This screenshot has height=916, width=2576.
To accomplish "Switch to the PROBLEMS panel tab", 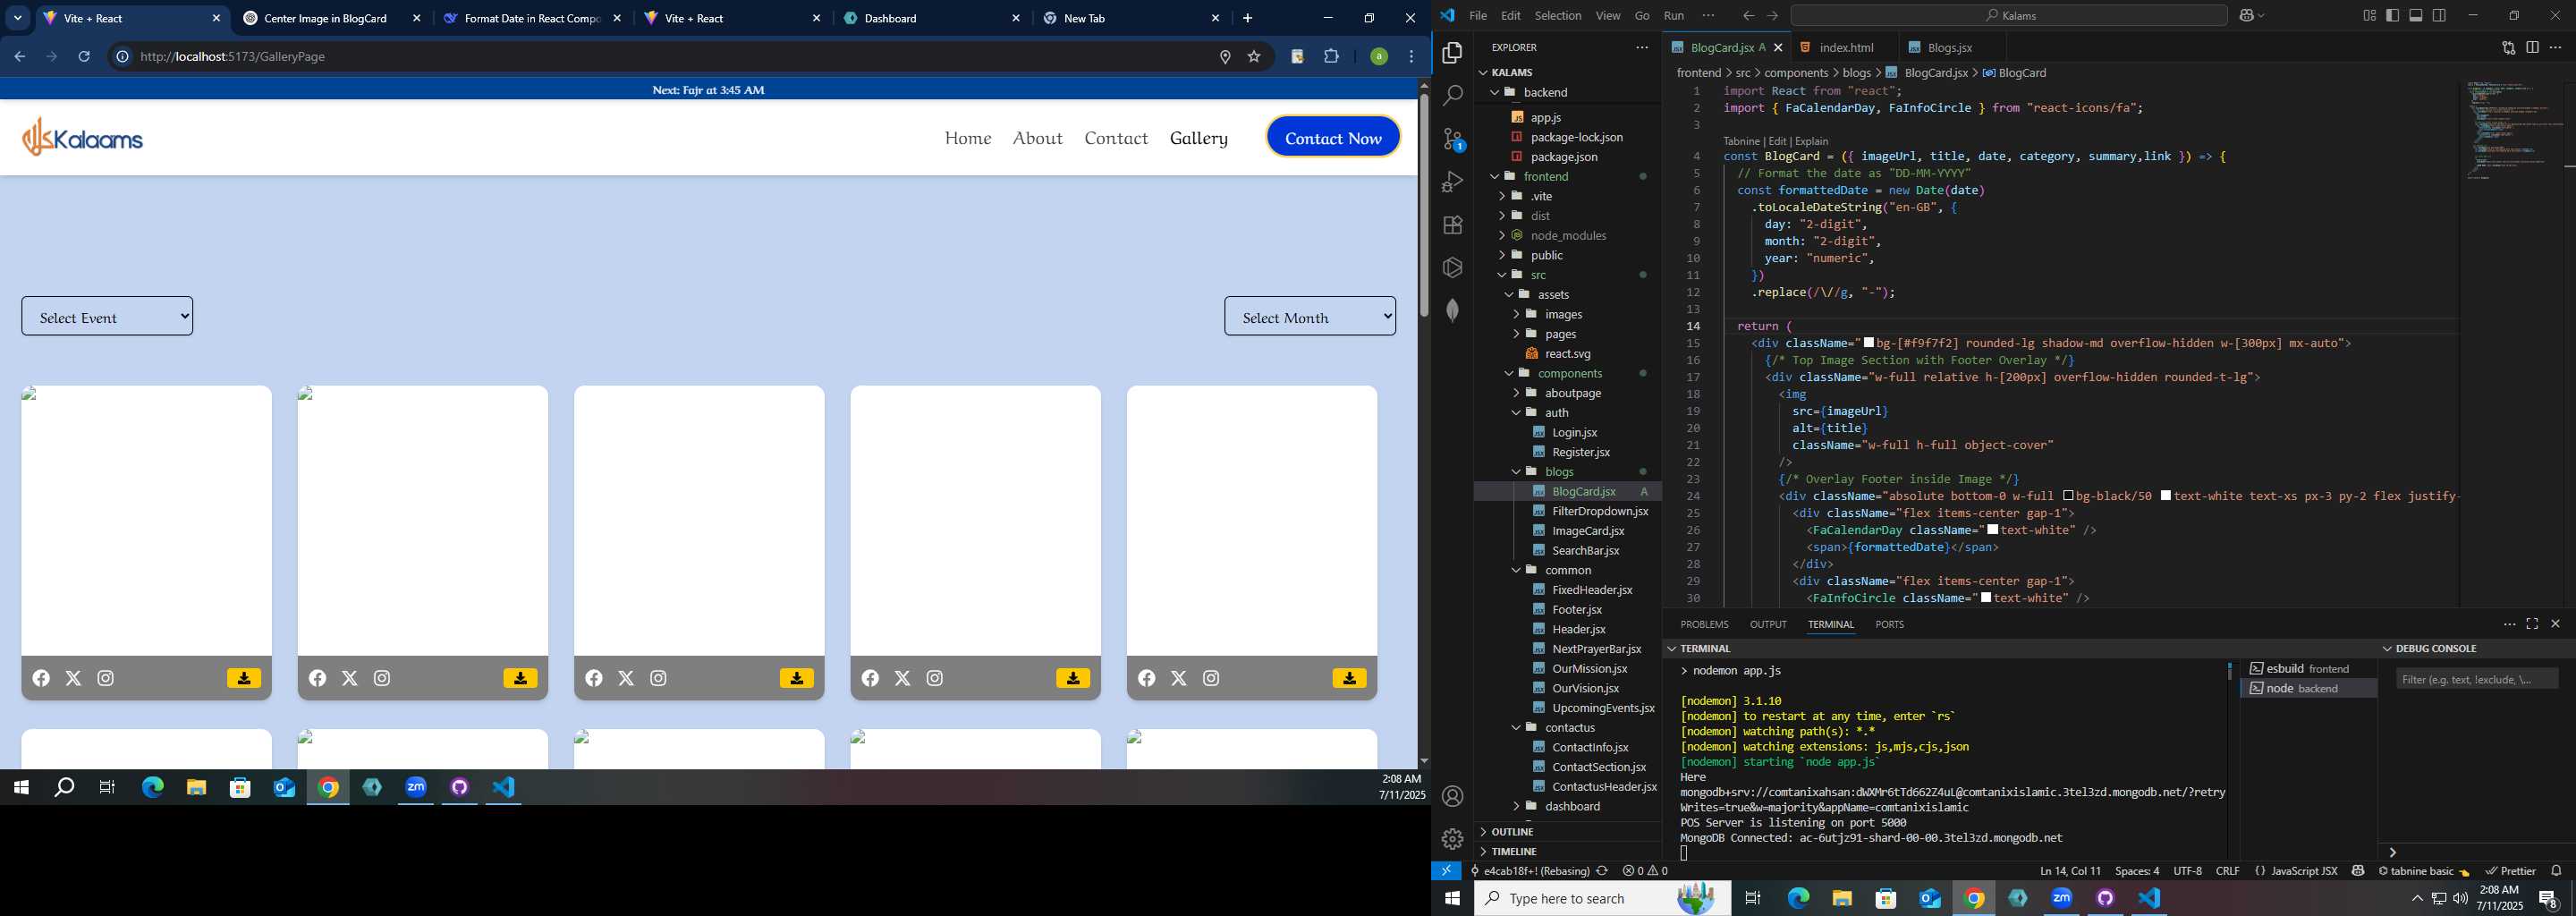I will 1704,624.
